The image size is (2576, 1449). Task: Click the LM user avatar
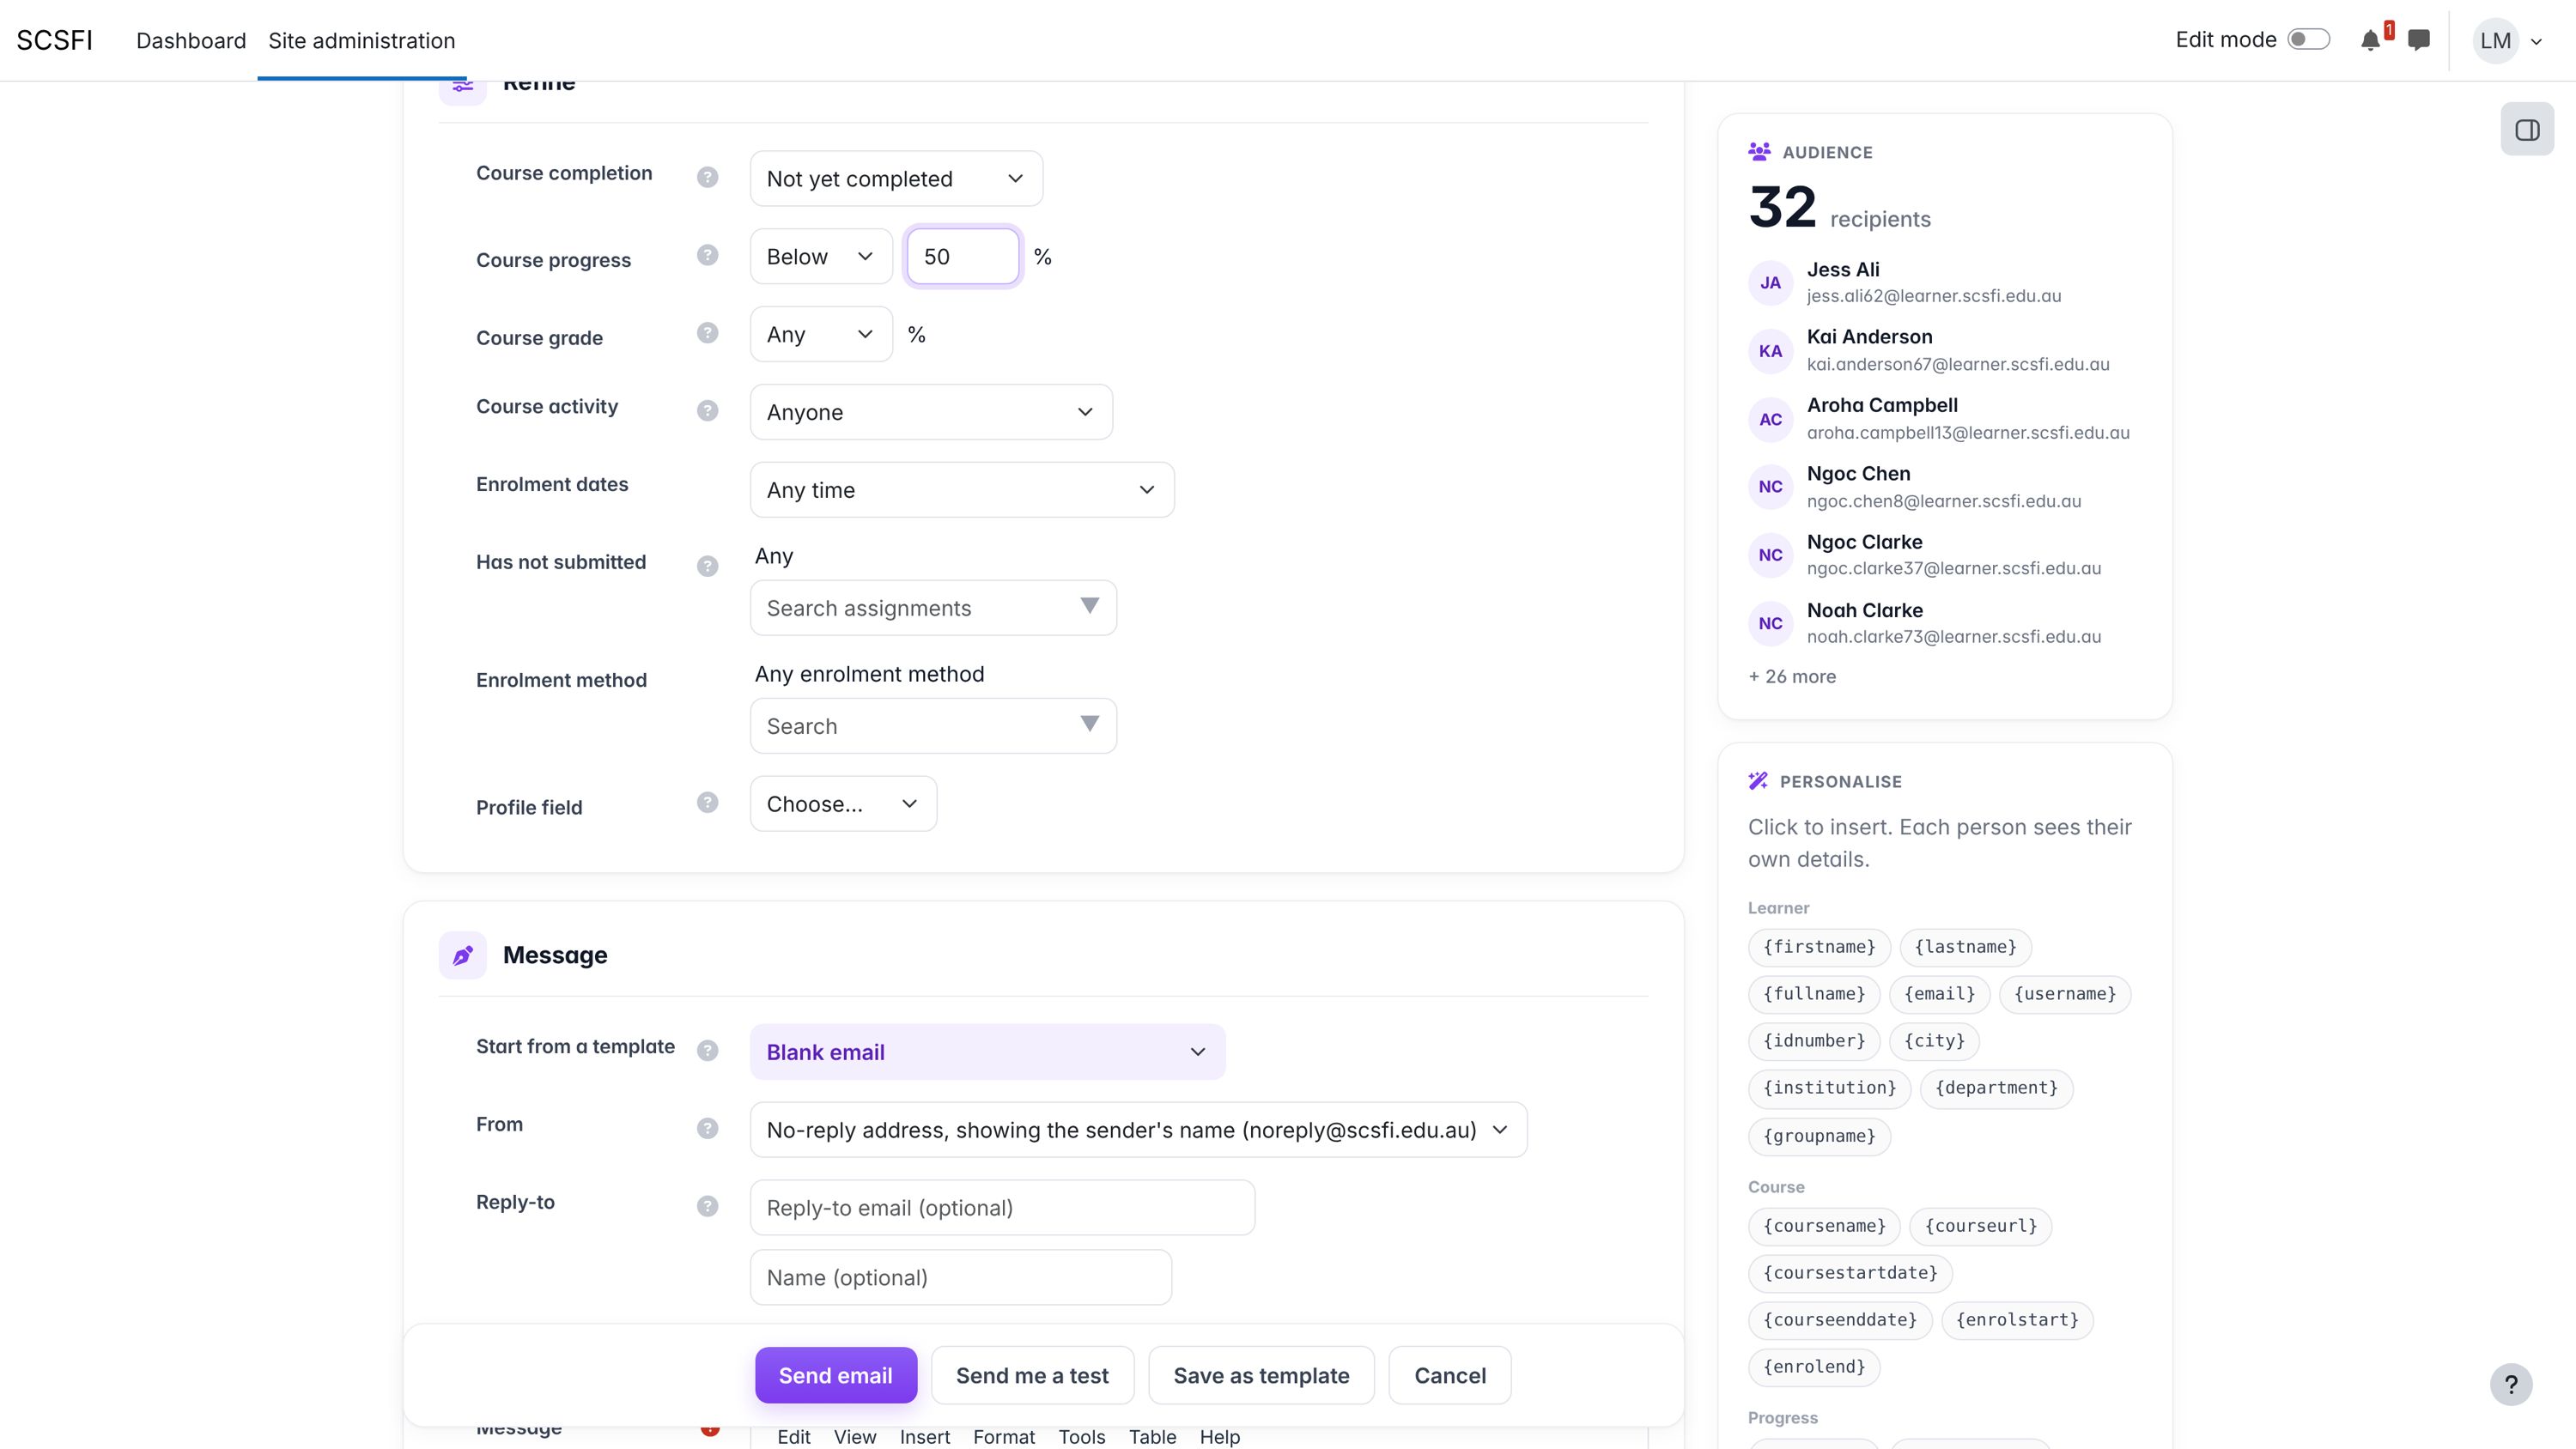[2495, 40]
